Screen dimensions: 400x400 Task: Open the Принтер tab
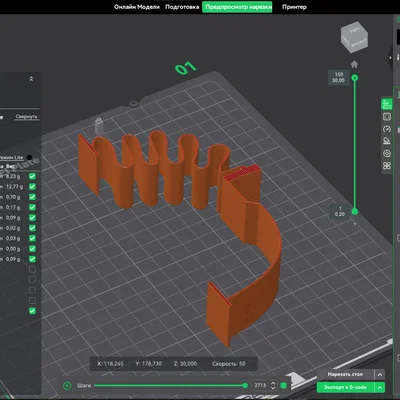pos(294,7)
